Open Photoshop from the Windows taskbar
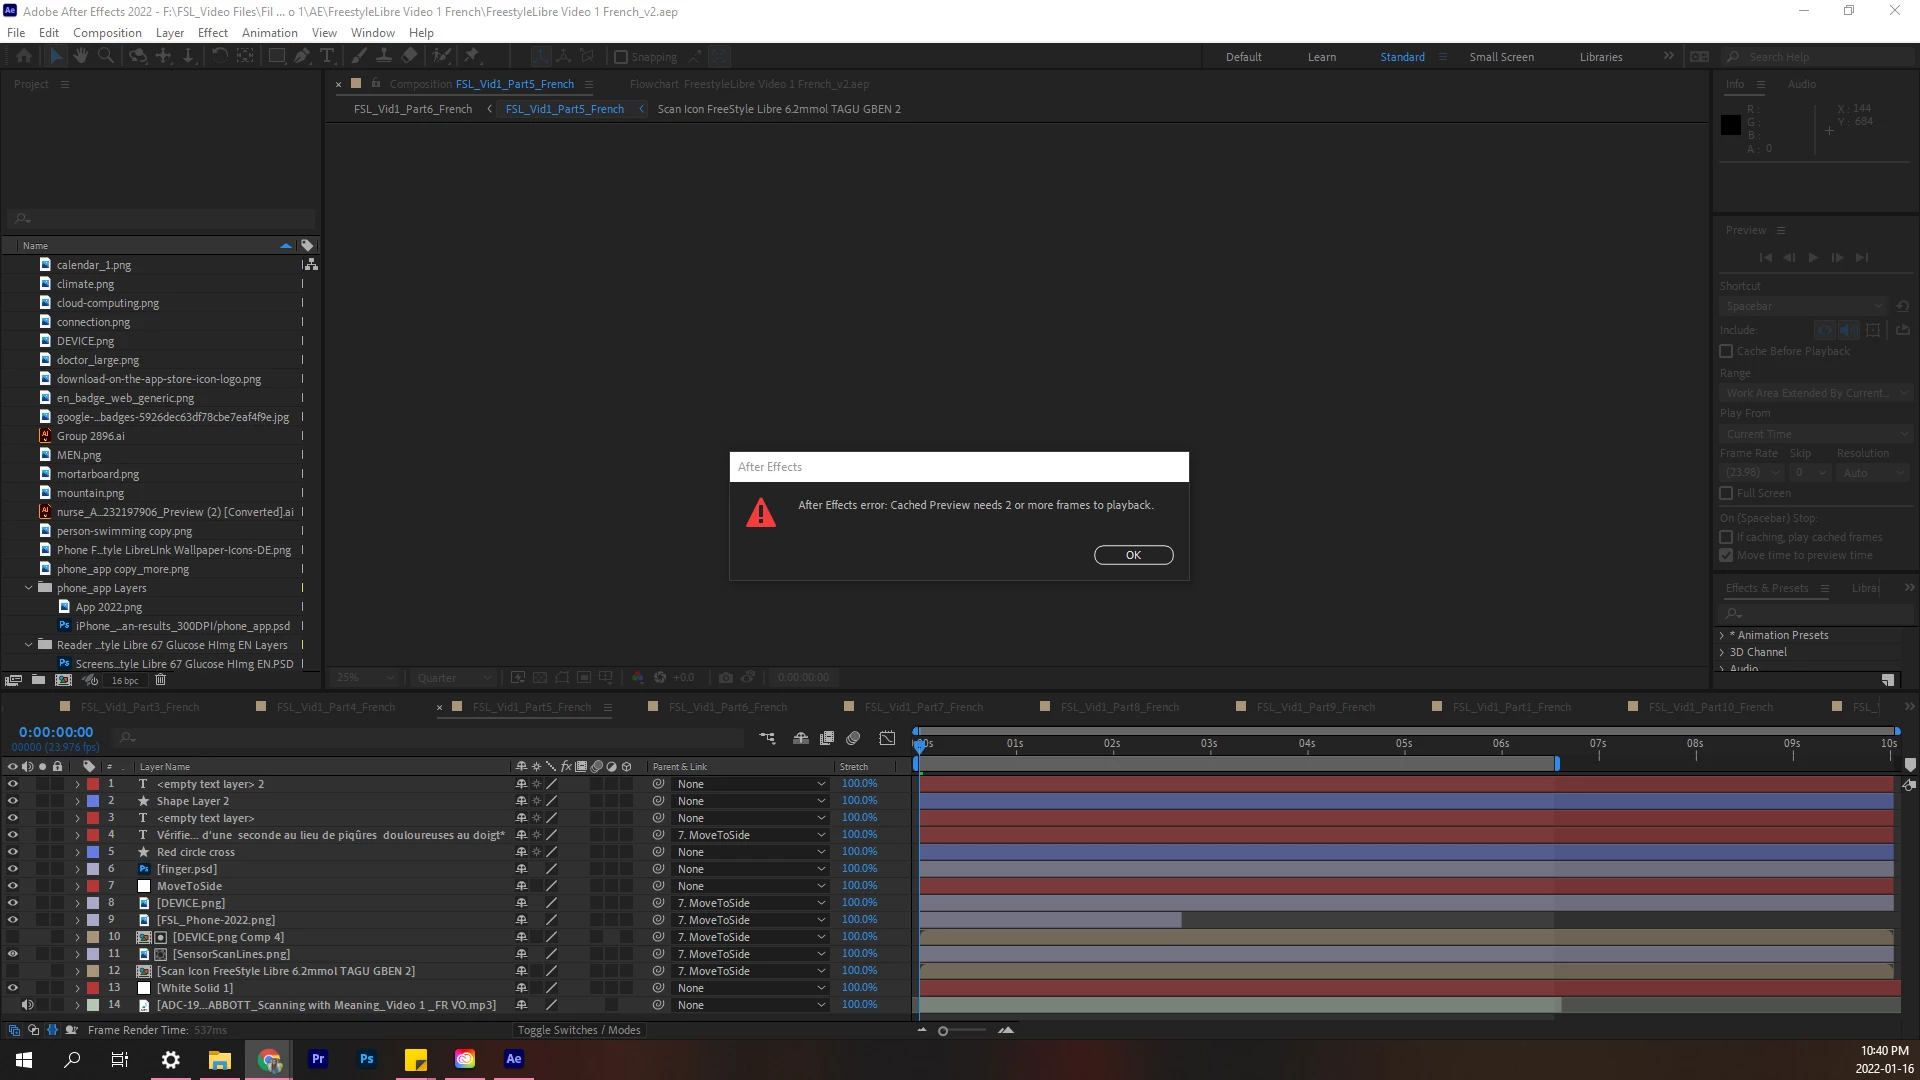The width and height of the screenshot is (1920, 1080). click(x=367, y=1059)
